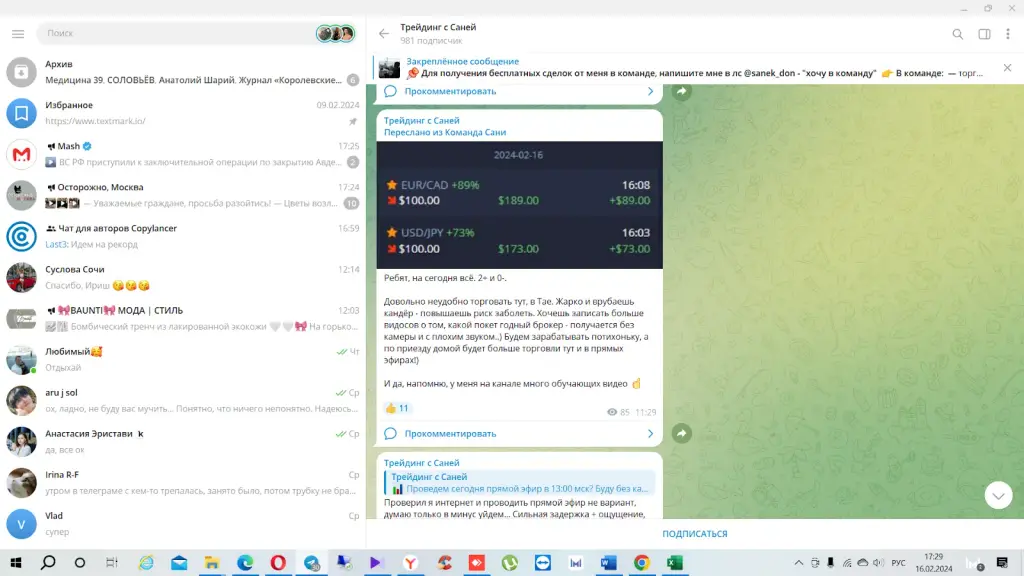
Task: Open Microsoft Word from taskbar
Action: (x=608, y=563)
